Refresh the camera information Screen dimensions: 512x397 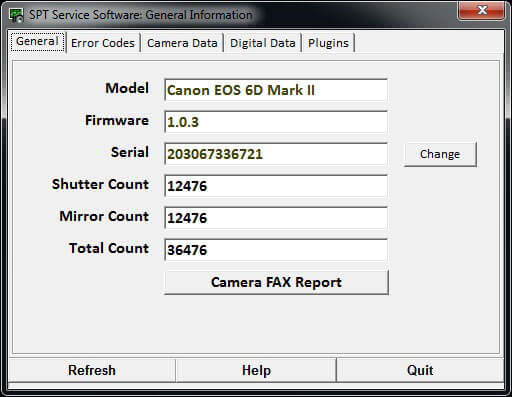click(x=92, y=370)
